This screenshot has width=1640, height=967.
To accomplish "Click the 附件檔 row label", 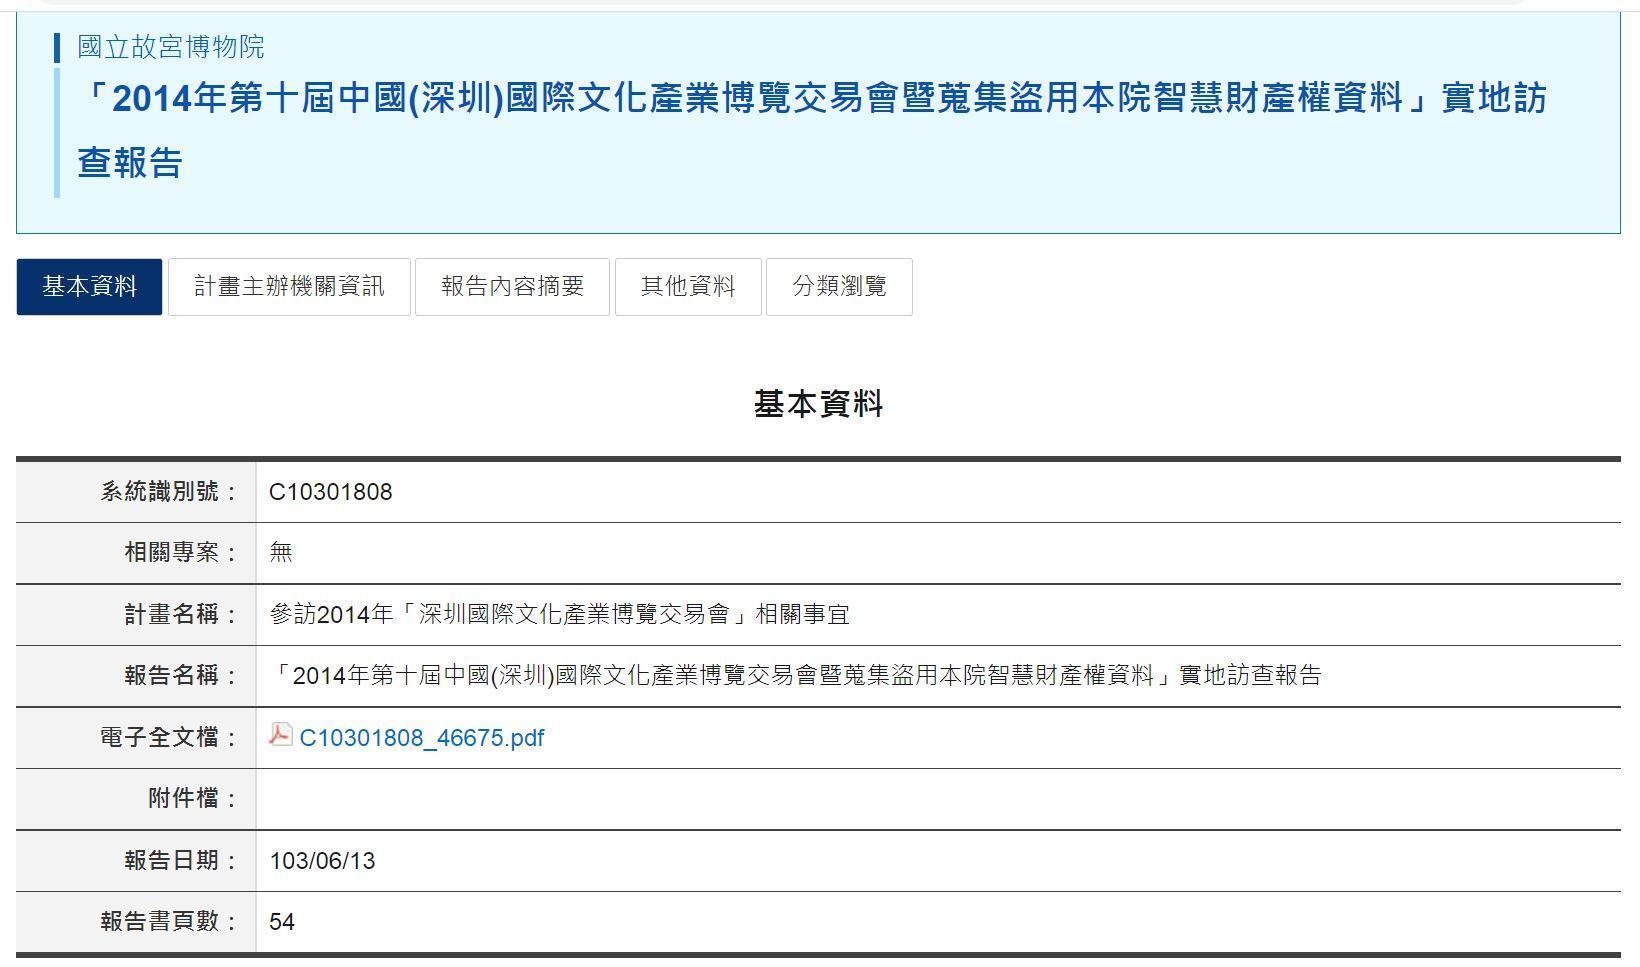I will pos(194,799).
